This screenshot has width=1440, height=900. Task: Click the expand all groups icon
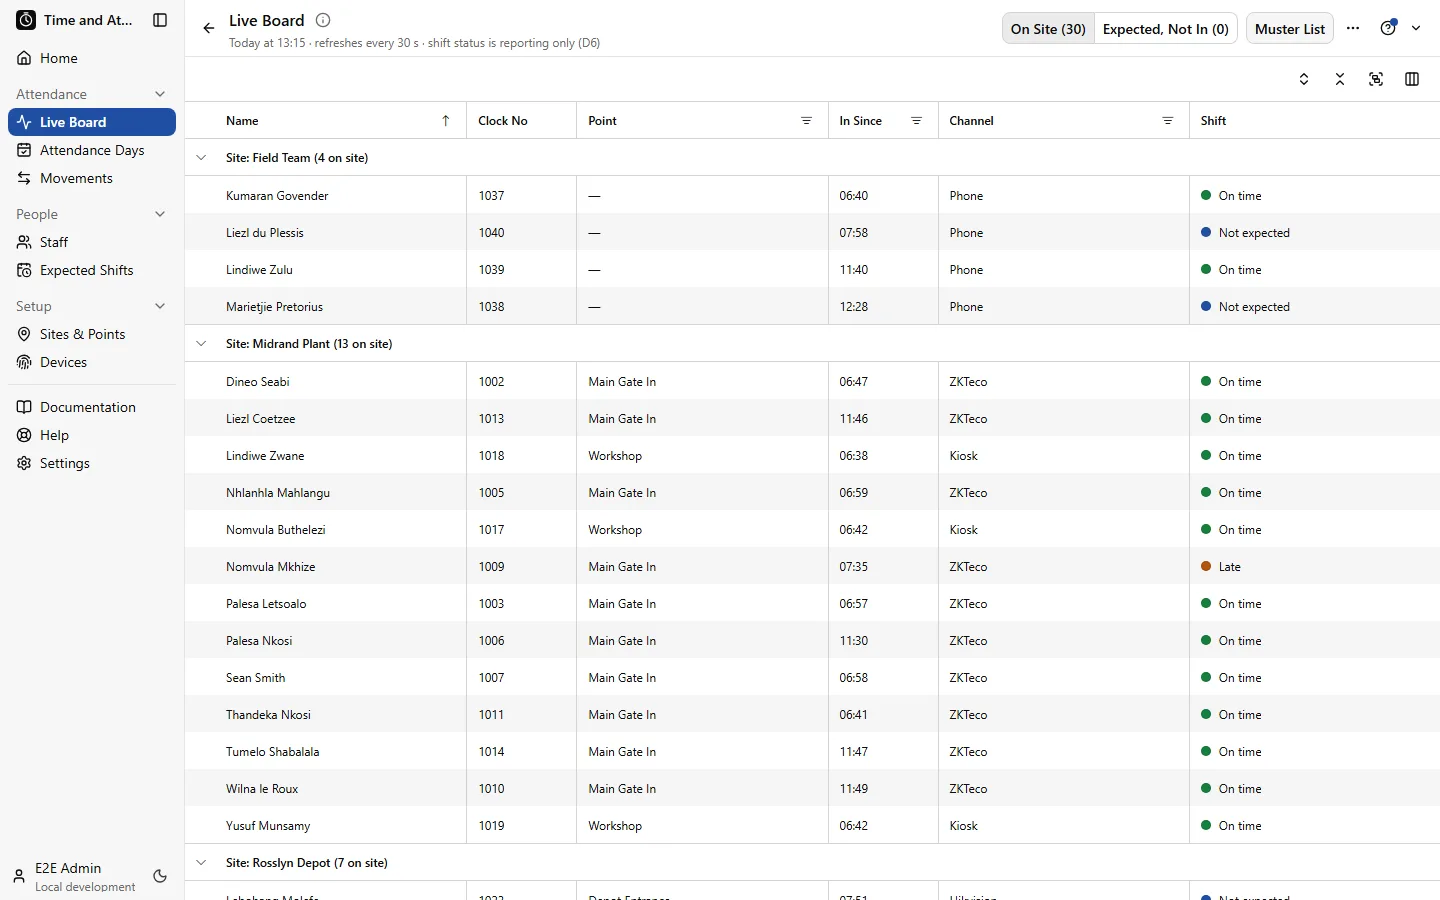[x=1304, y=79]
